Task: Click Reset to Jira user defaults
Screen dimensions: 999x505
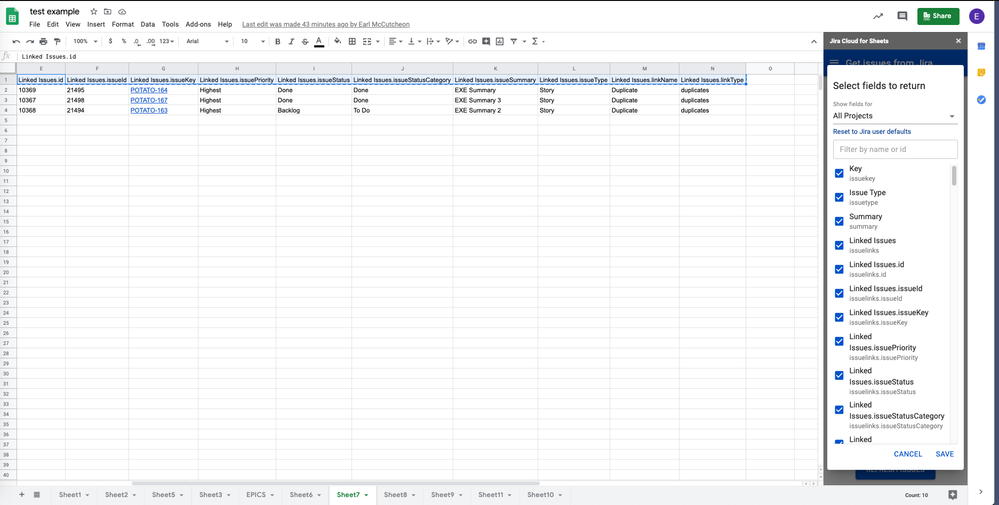Action: click(x=872, y=132)
